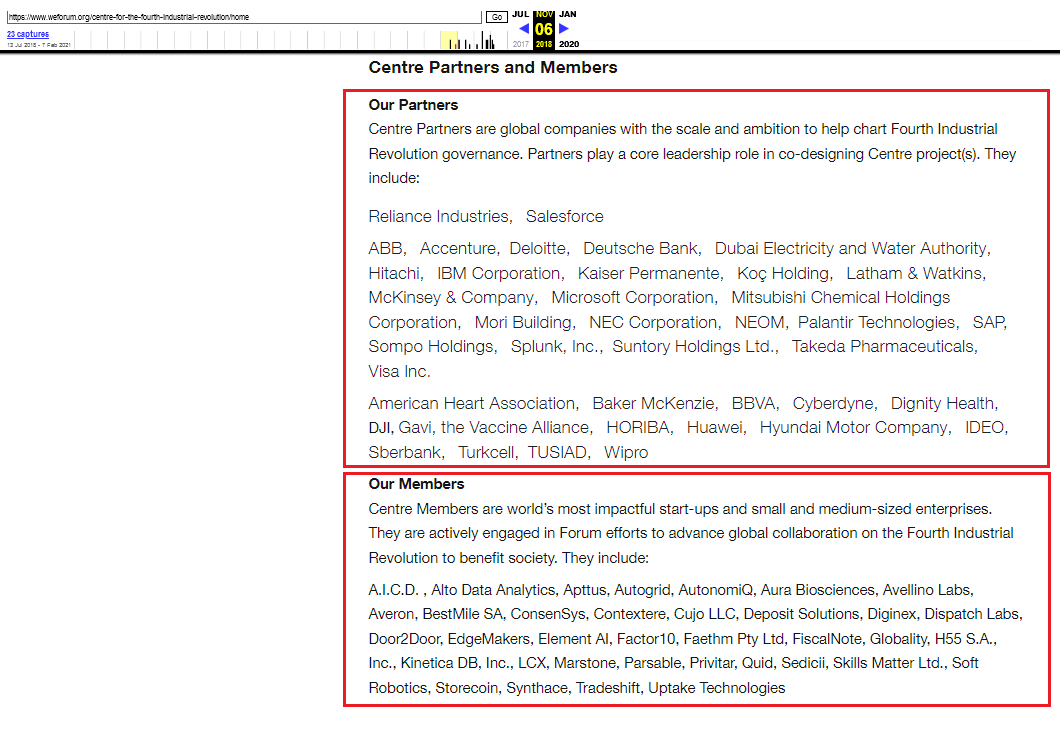Image resolution: width=1060 pixels, height=730 pixels.
Task: Click the Hyundai Motor Company name
Action: pos(854,427)
